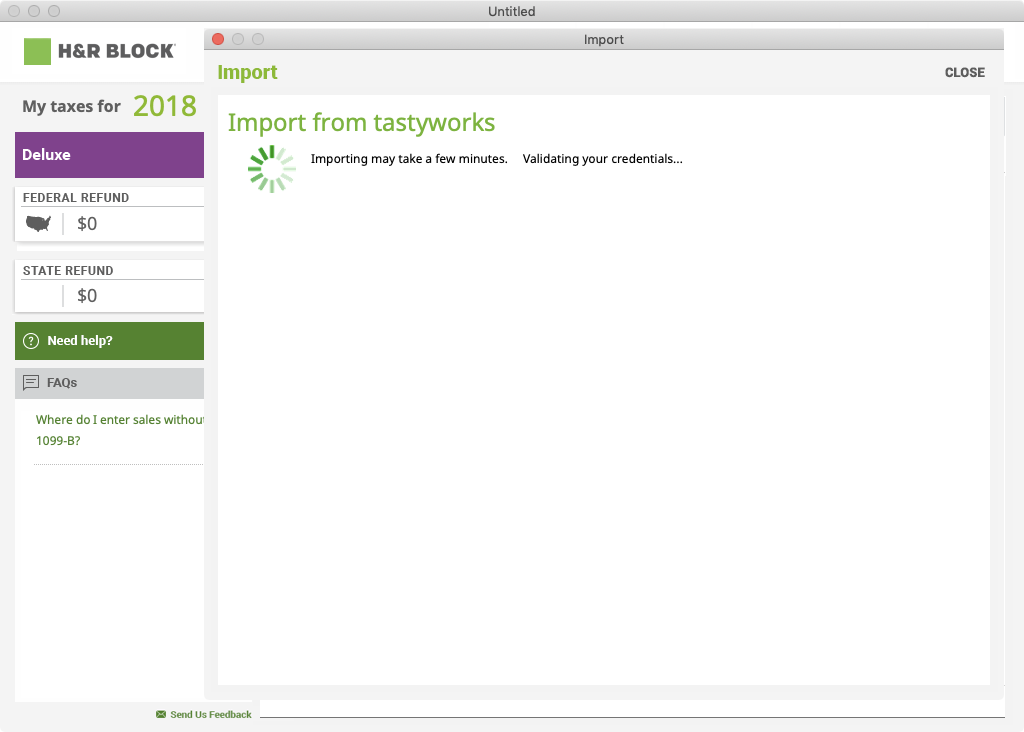Select the purple Deluxe banner

(x=110, y=155)
